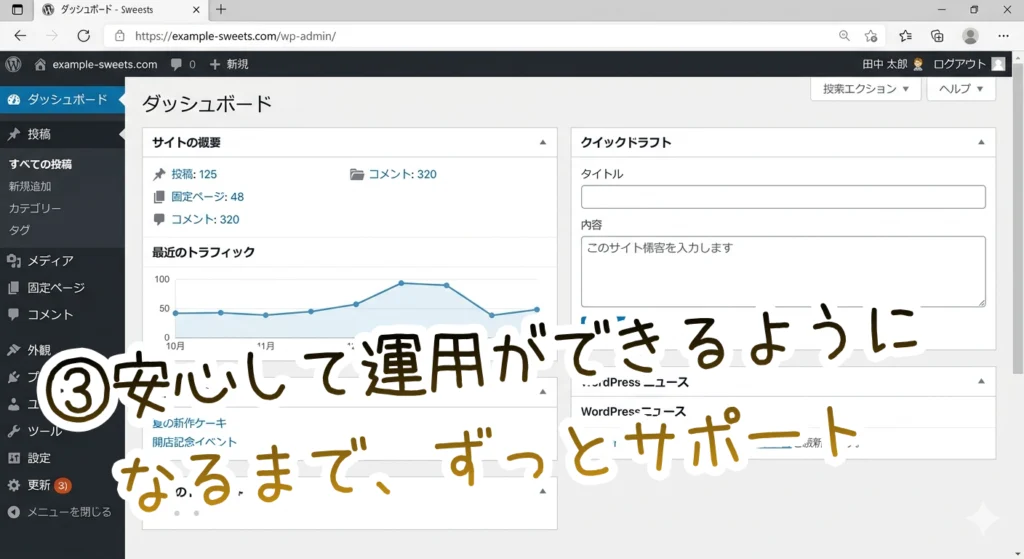Open browser settings and more menu
Image resolution: width=1024 pixels, height=559 pixels.
(x=1004, y=36)
